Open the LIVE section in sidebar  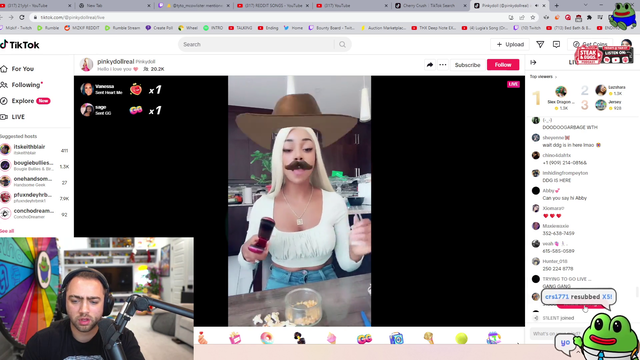click(x=18, y=117)
